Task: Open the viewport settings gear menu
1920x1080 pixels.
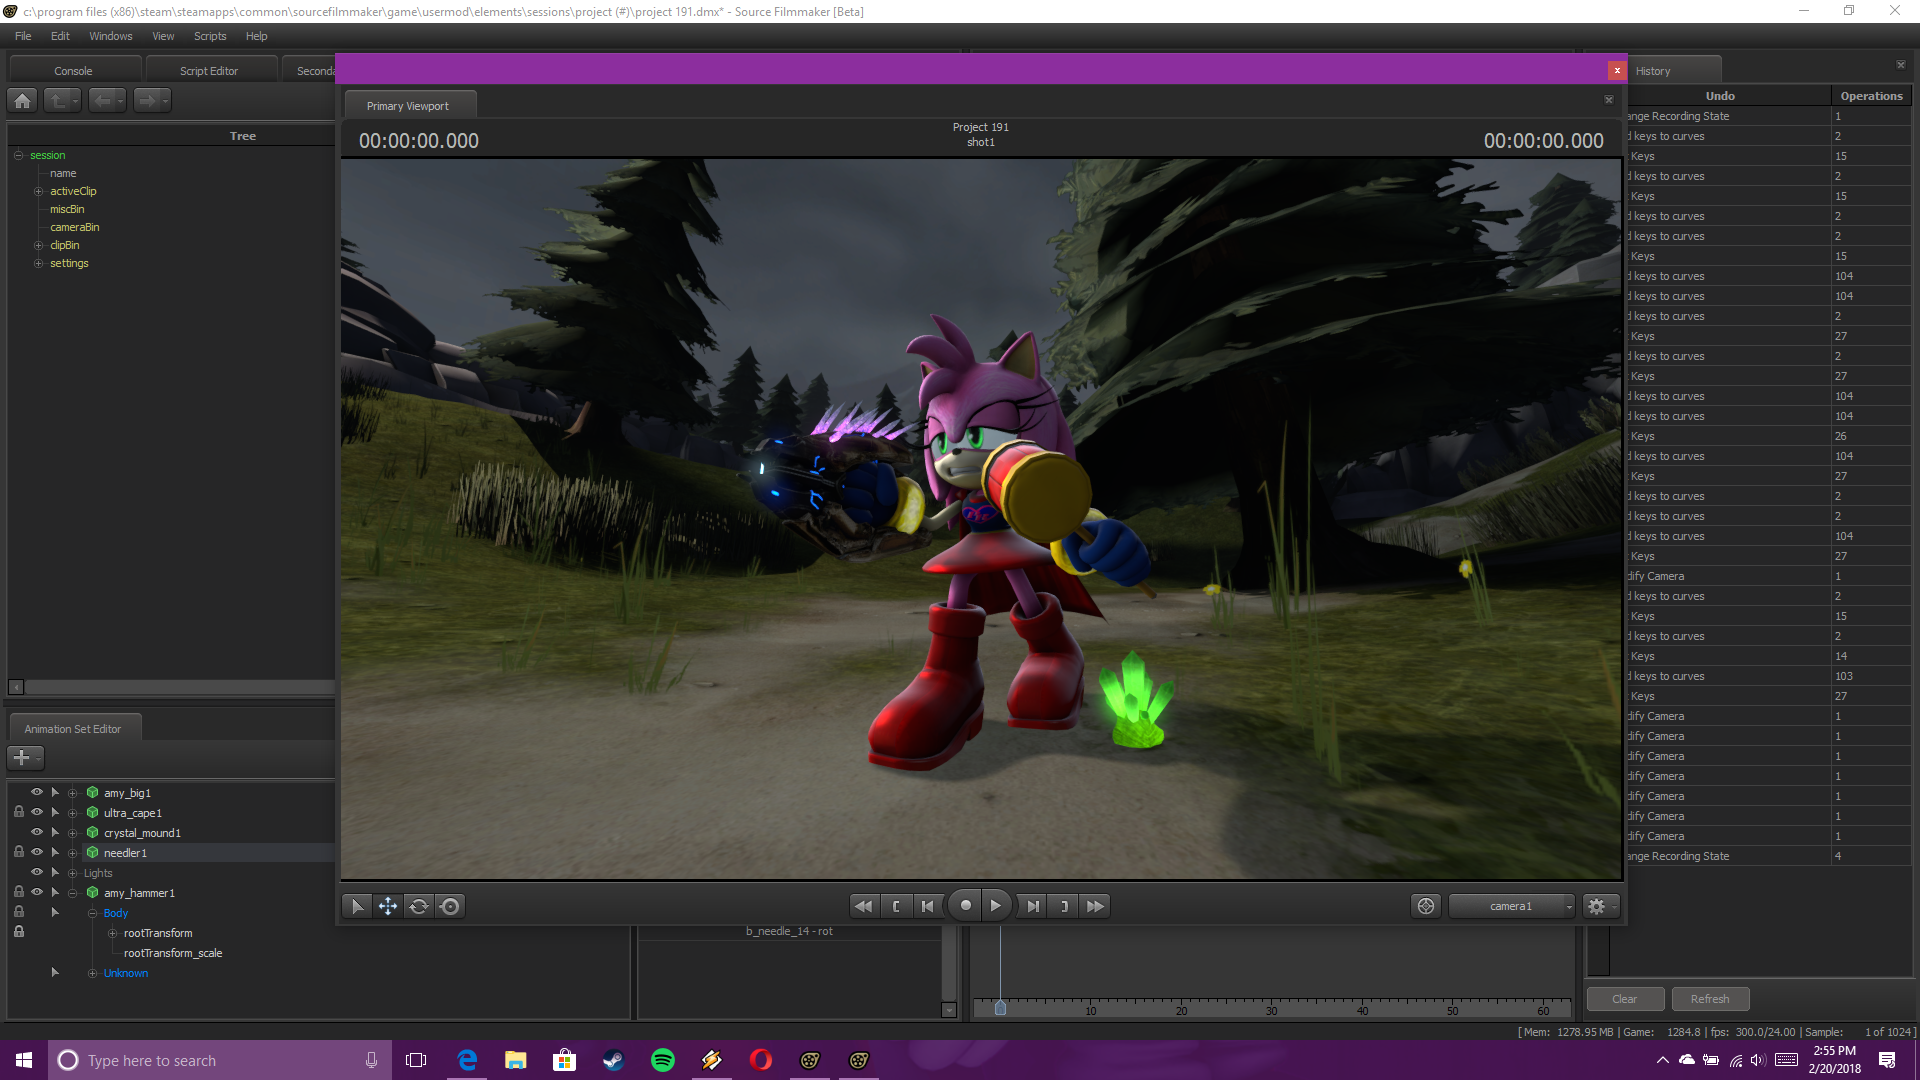Action: pyautogui.click(x=1600, y=906)
